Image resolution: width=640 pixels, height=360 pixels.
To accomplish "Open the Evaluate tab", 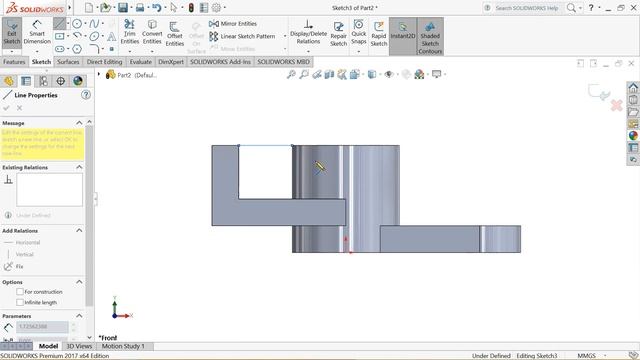I will click(140, 62).
